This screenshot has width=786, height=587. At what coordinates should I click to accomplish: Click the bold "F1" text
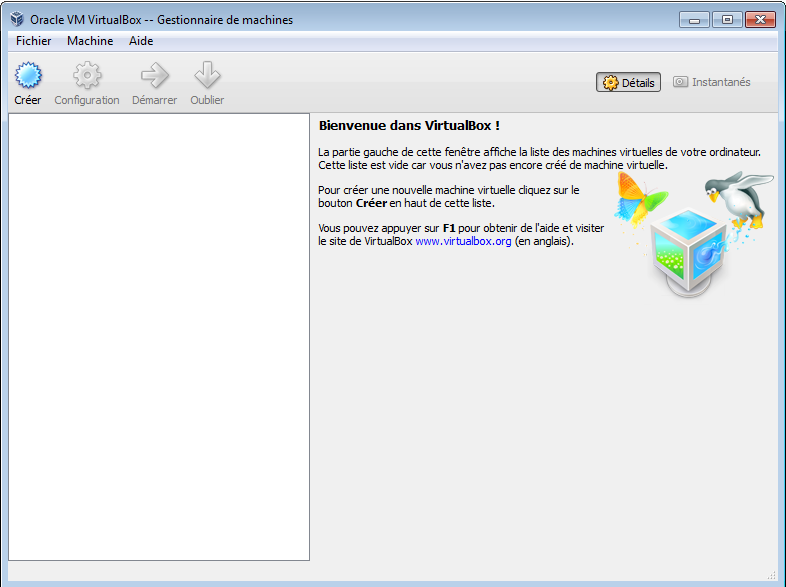449,228
